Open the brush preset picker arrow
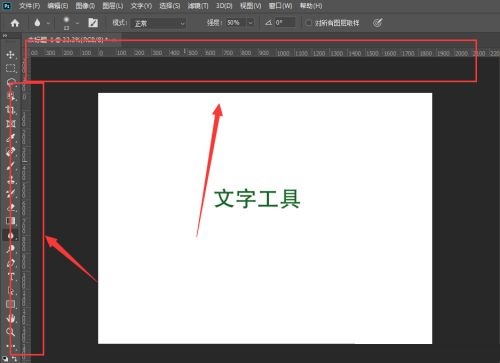Viewport: 500px width, 363px height. tap(77, 23)
